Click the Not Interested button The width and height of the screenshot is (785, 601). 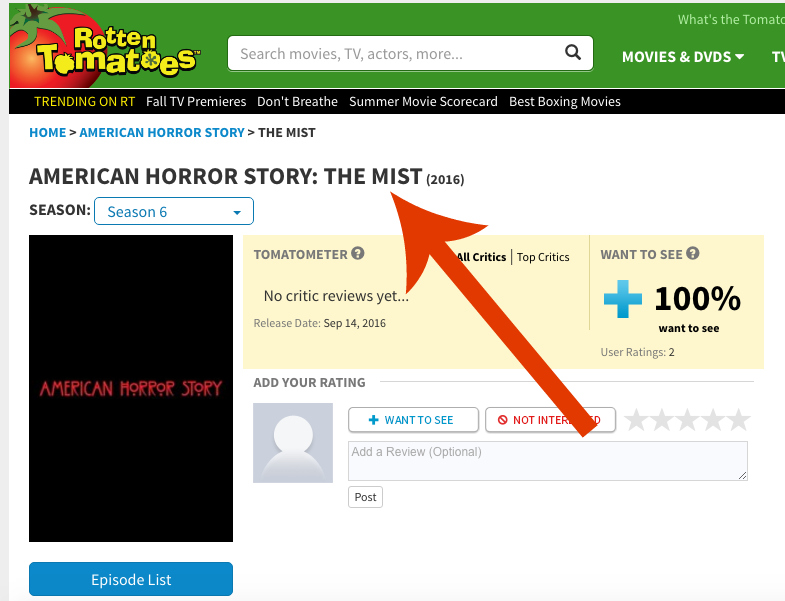(x=550, y=420)
